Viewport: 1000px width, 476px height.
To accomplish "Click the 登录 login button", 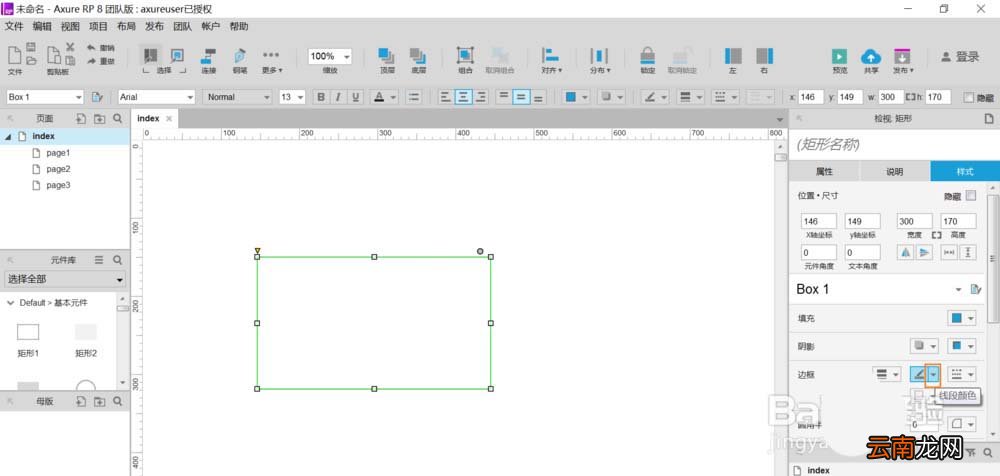I will pyautogui.click(x=960, y=57).
